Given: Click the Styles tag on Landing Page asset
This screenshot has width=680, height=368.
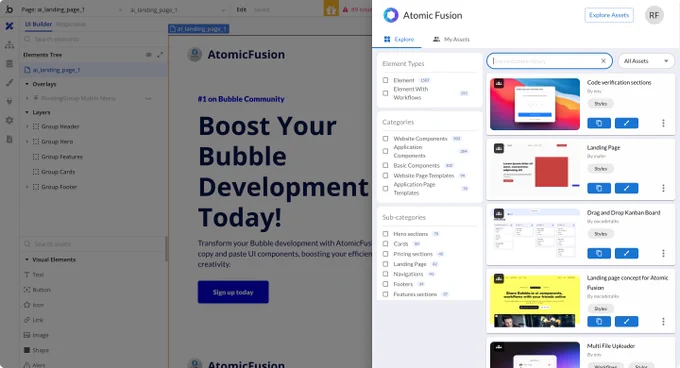Looking at the screenshot, I should pos(601,169).
